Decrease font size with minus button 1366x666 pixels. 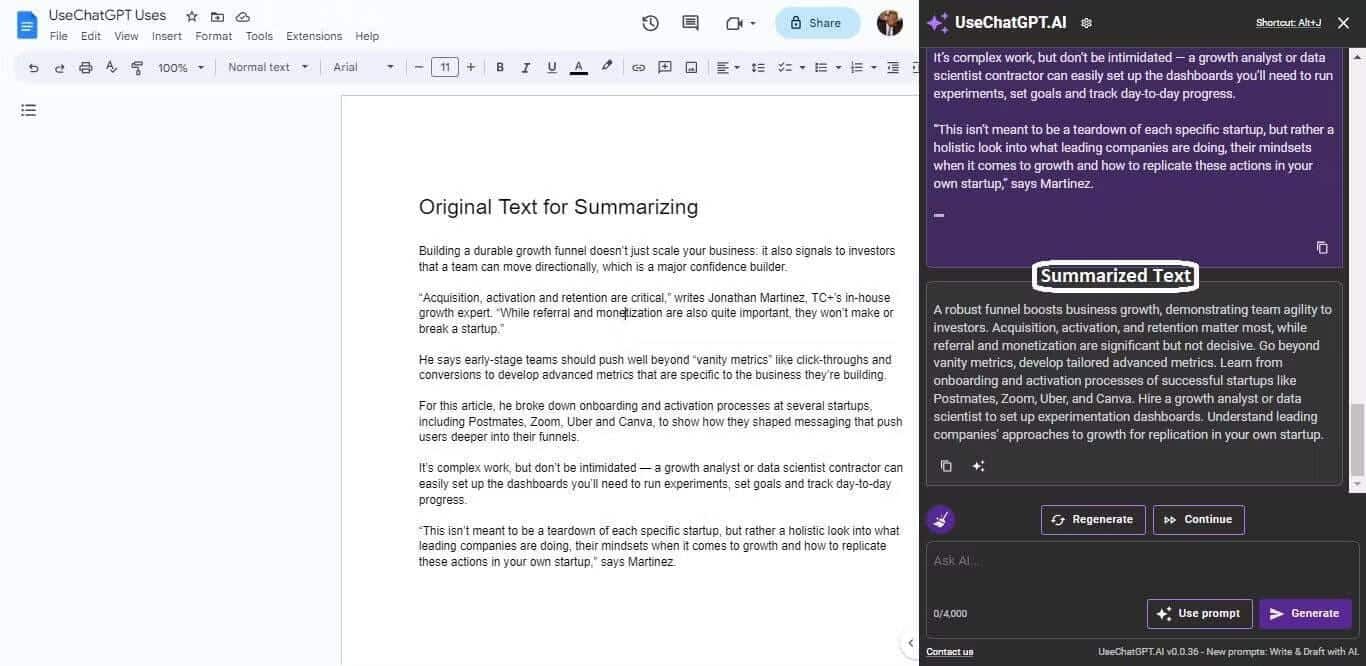click(x=419, y=67)
